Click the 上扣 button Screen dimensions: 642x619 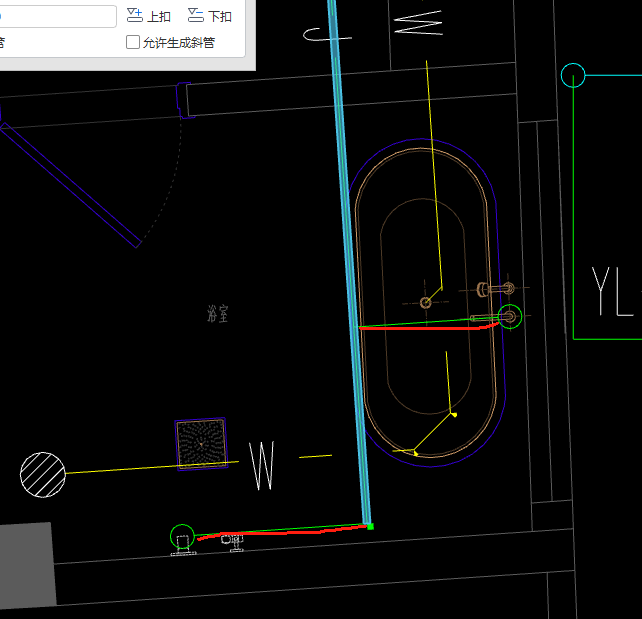149,16
